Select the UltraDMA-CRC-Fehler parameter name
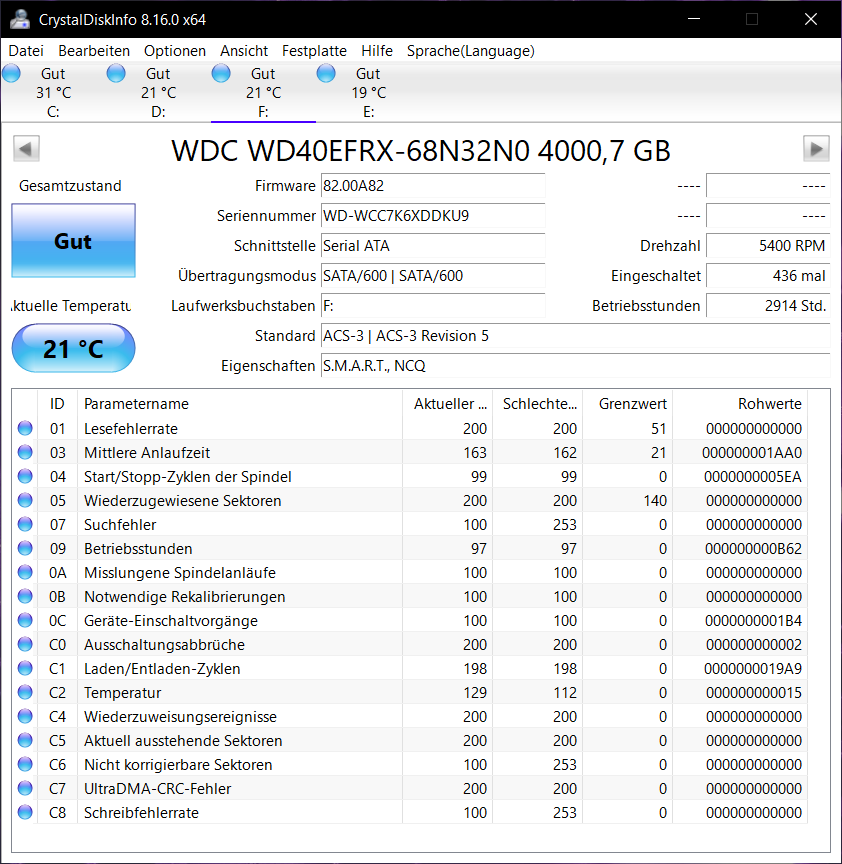Viewport: 842px width, 864px height. tap(158, 789)
